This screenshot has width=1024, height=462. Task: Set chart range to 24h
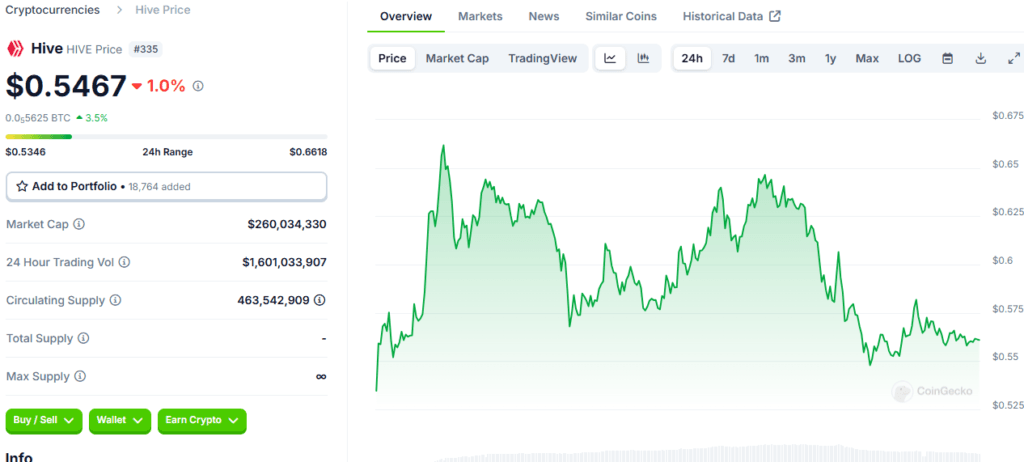pyautogui.click(x=692, y=58)
